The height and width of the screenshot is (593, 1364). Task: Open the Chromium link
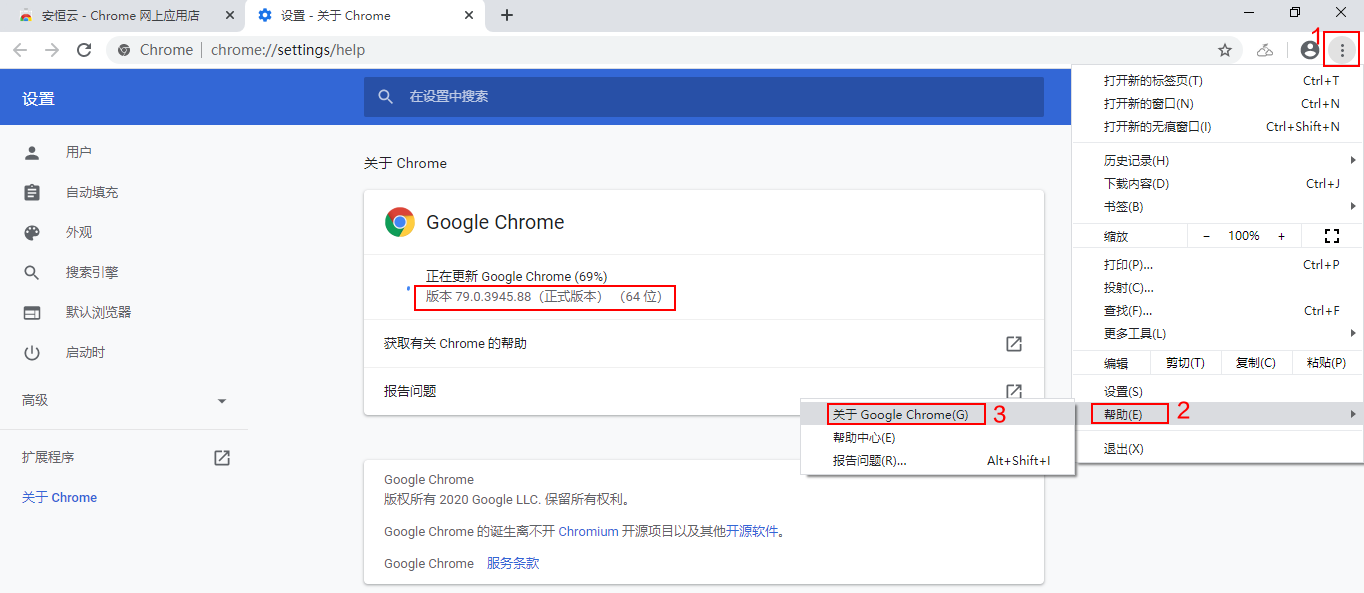(x=588, y=532)
